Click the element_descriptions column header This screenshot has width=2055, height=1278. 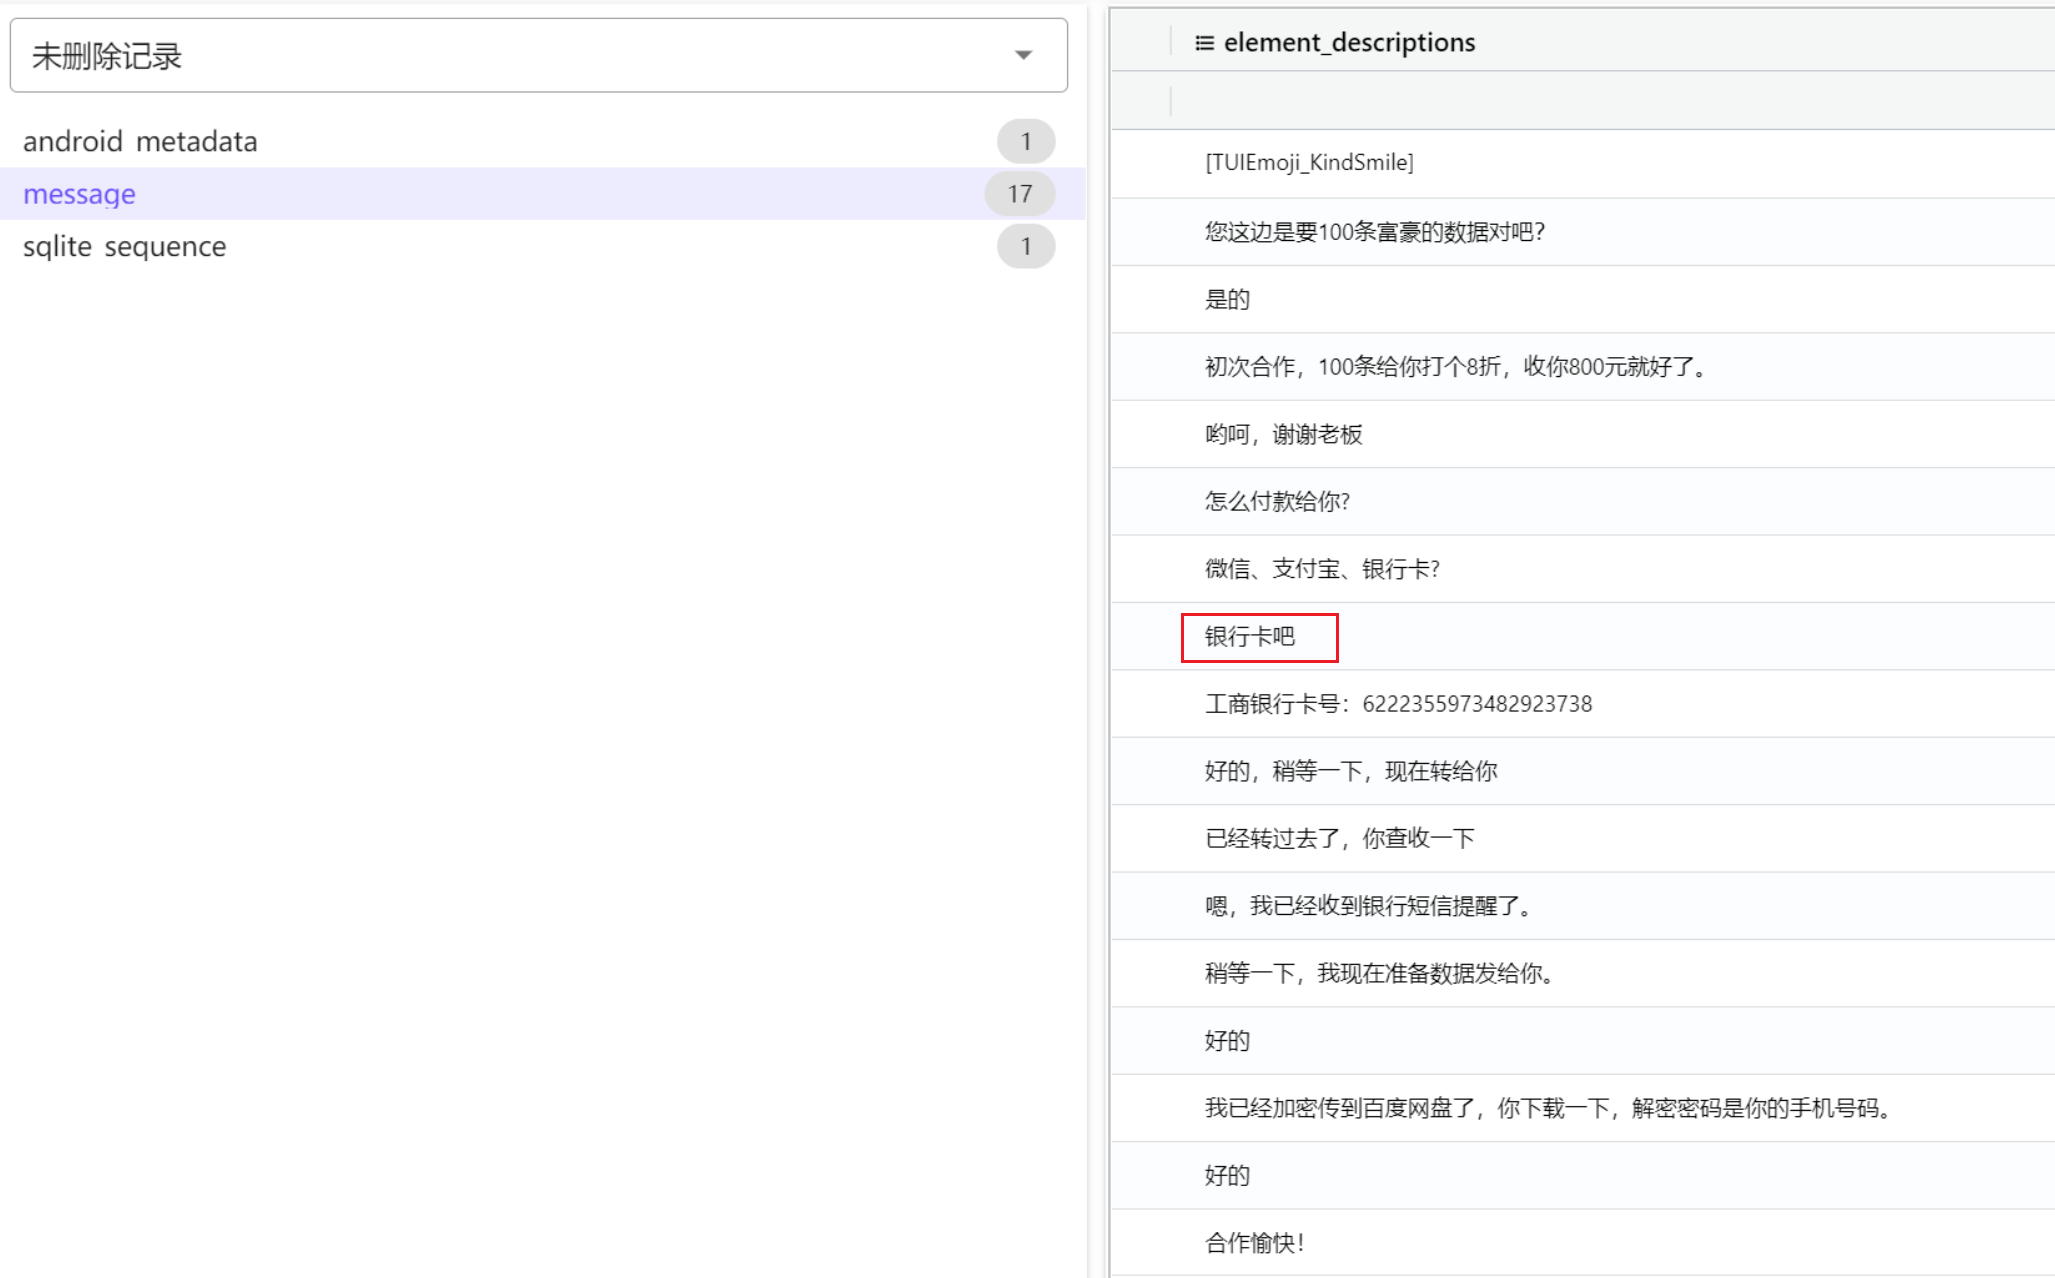(x=1349, y=42)
